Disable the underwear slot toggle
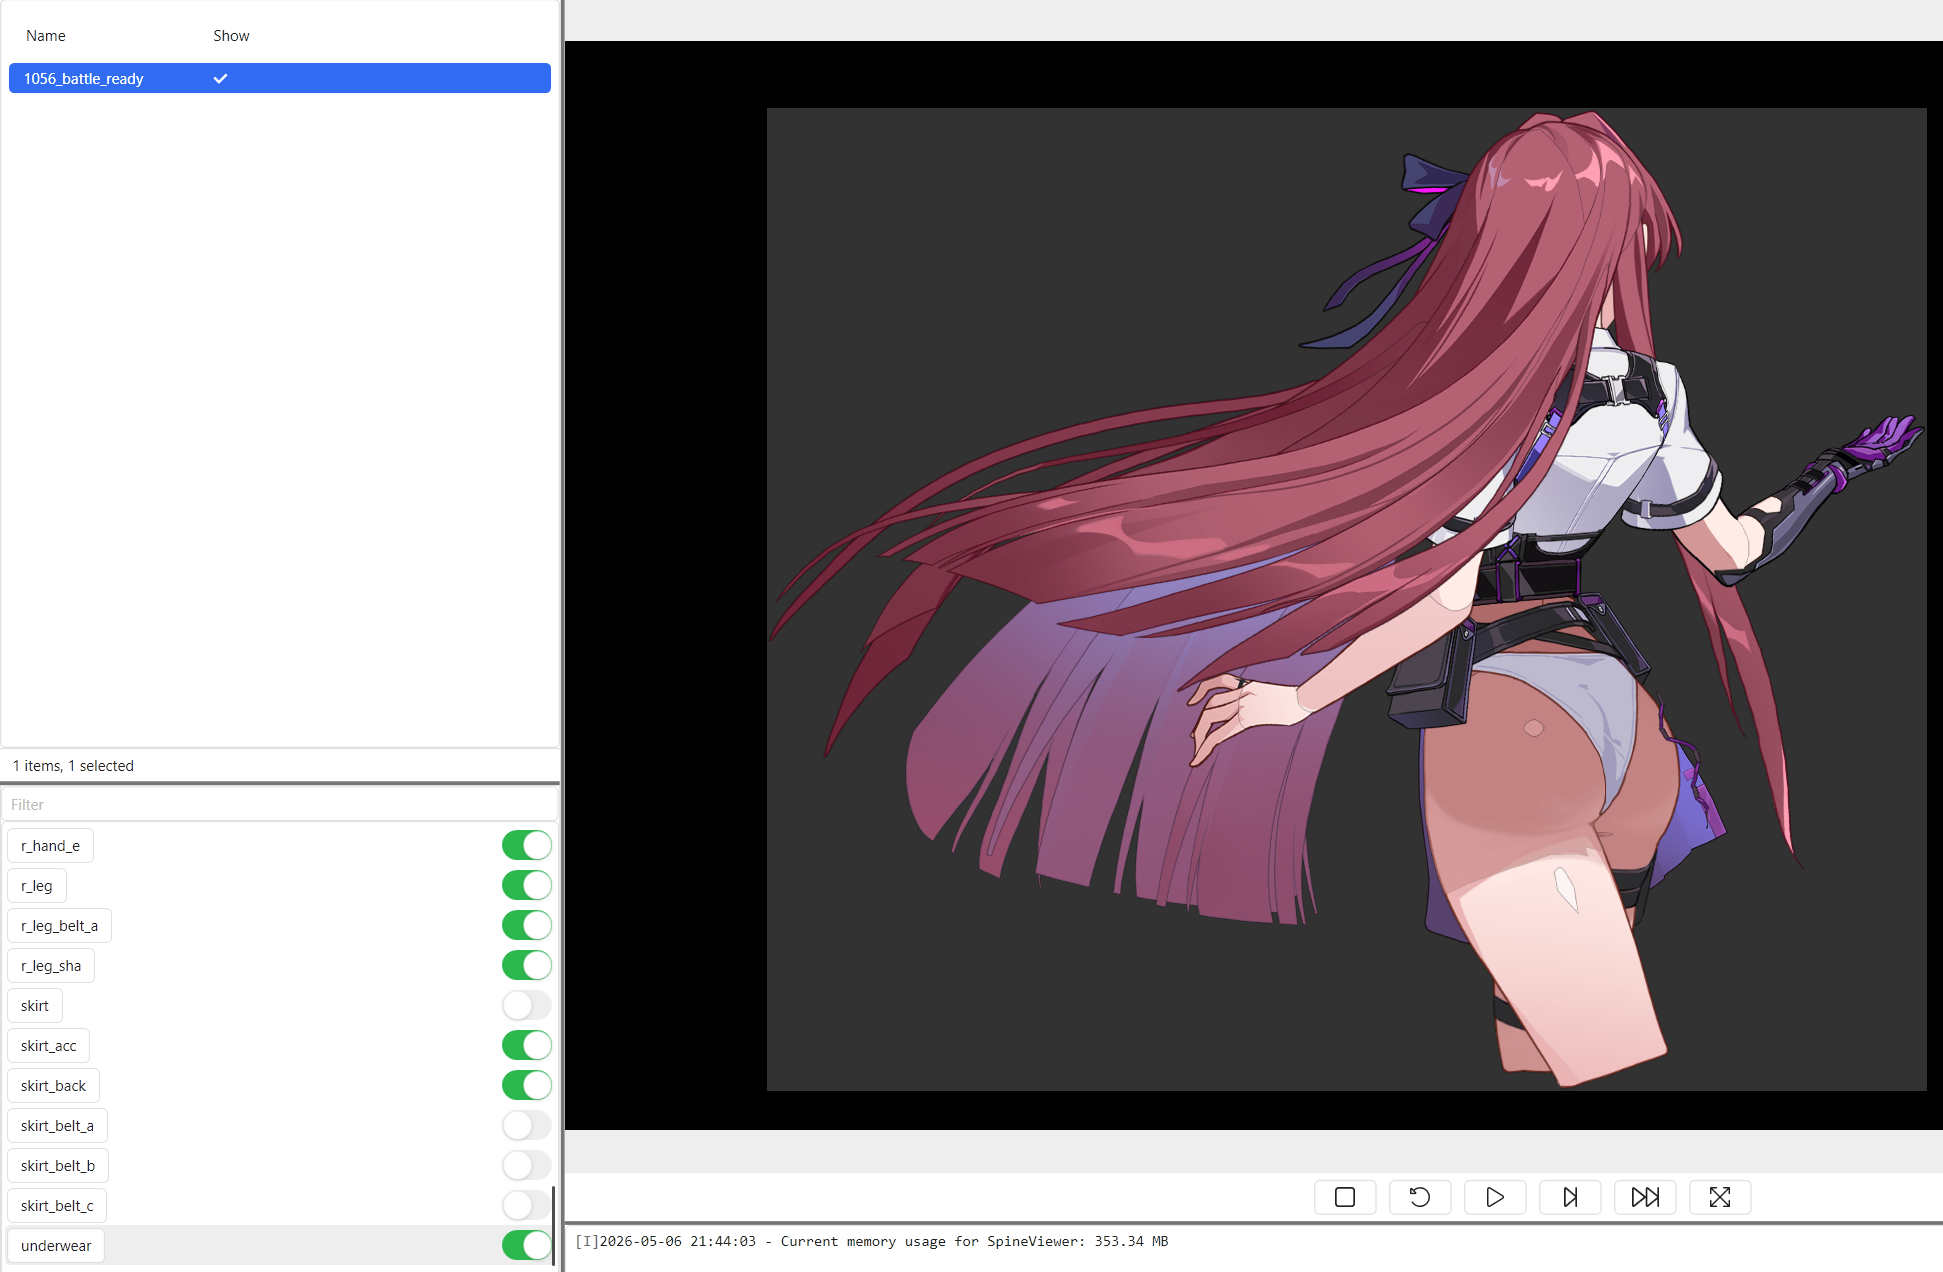The height and width of the screenshot is (1272, 1943). [526, 1245]
